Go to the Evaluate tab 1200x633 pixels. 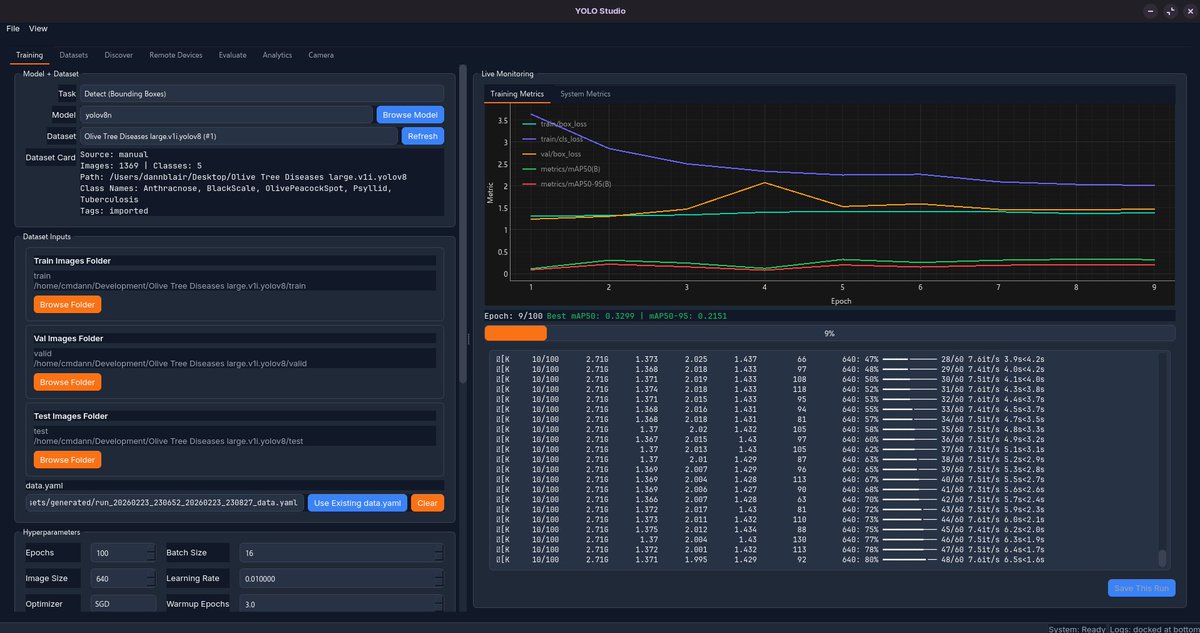(x=233, y=55)
